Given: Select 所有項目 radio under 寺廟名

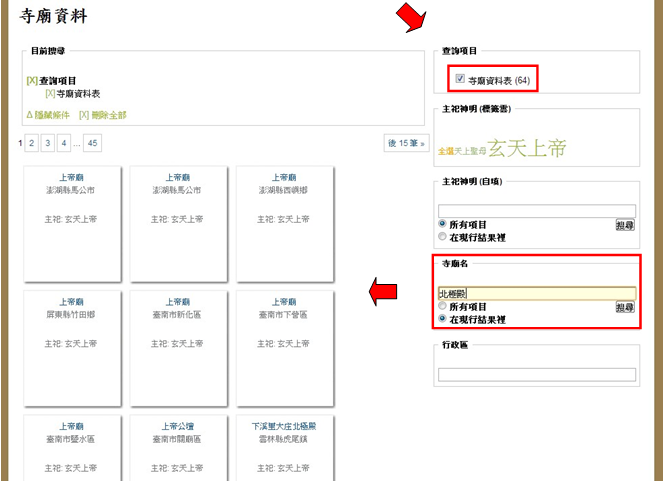Looking at the screenshot, I should 443,307.
